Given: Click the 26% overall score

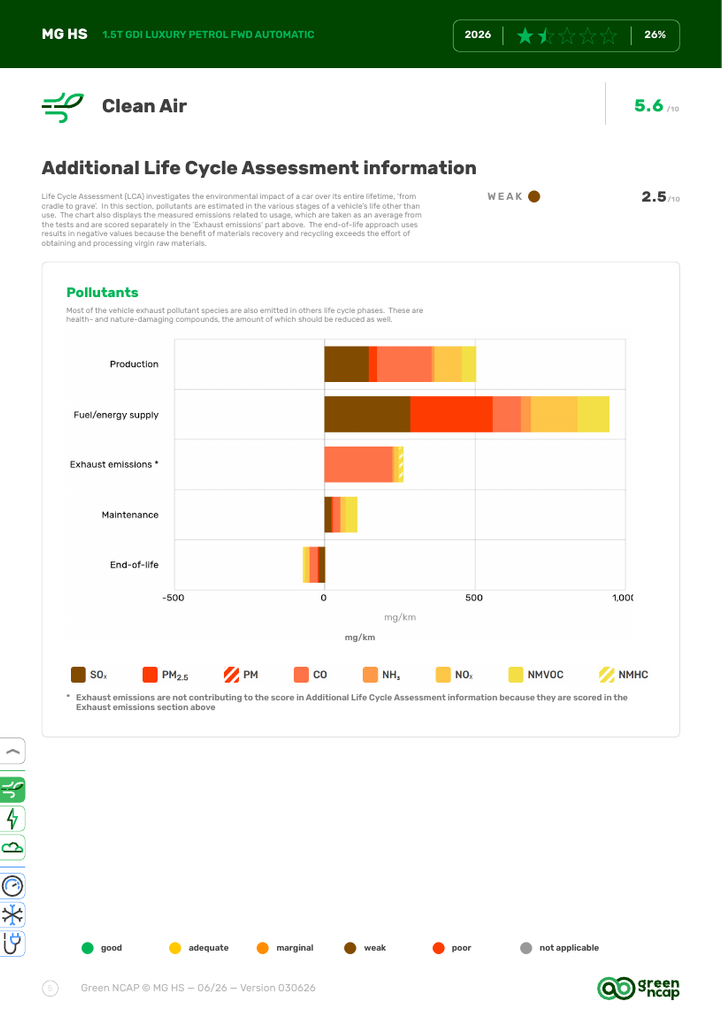Looking at the screenshot, I should pyautogui.click(x=655, y=35).
